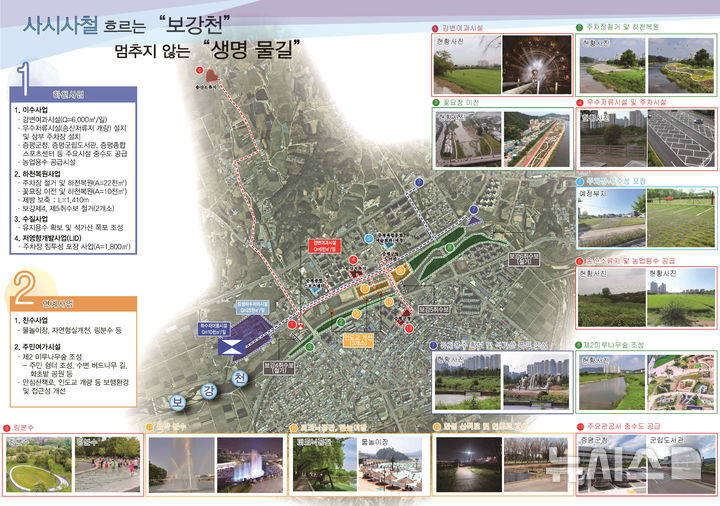
Task: Click the large orange number 2 graphic
Action: pyautogui.click(x=25, y=288)
